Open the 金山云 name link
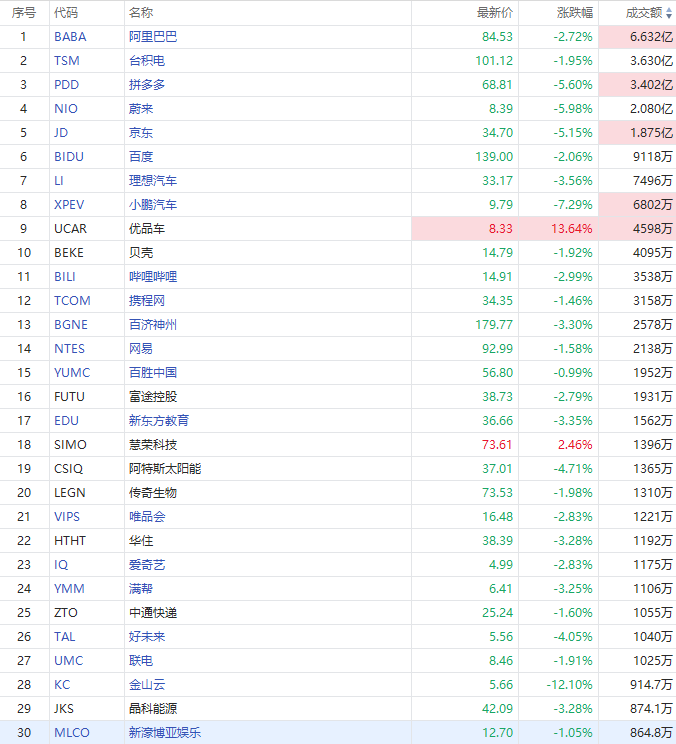The image size is (676, 744). [x=147, y=685]
